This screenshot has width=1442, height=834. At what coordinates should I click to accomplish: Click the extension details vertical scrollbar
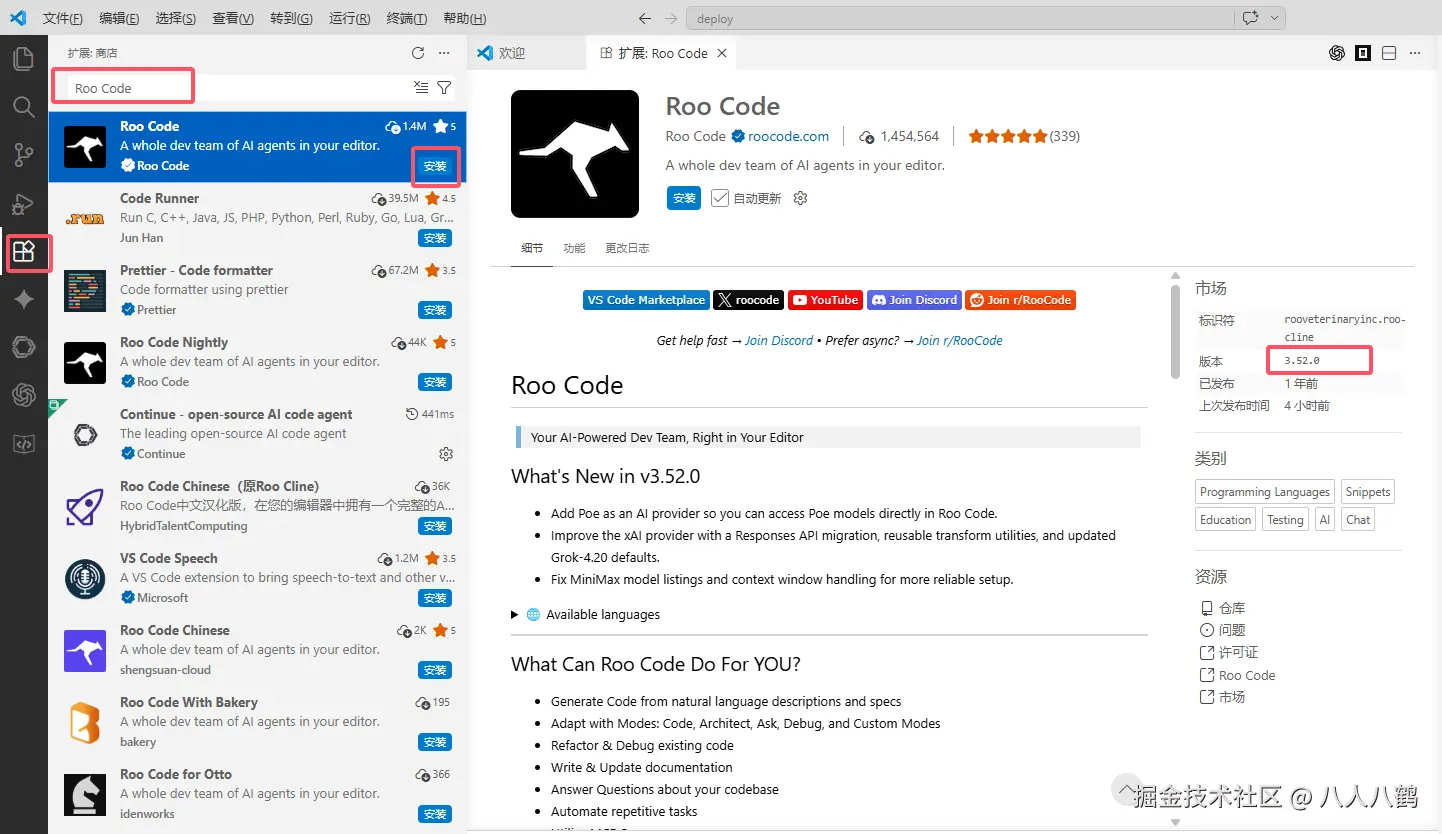click(1176, 332)
